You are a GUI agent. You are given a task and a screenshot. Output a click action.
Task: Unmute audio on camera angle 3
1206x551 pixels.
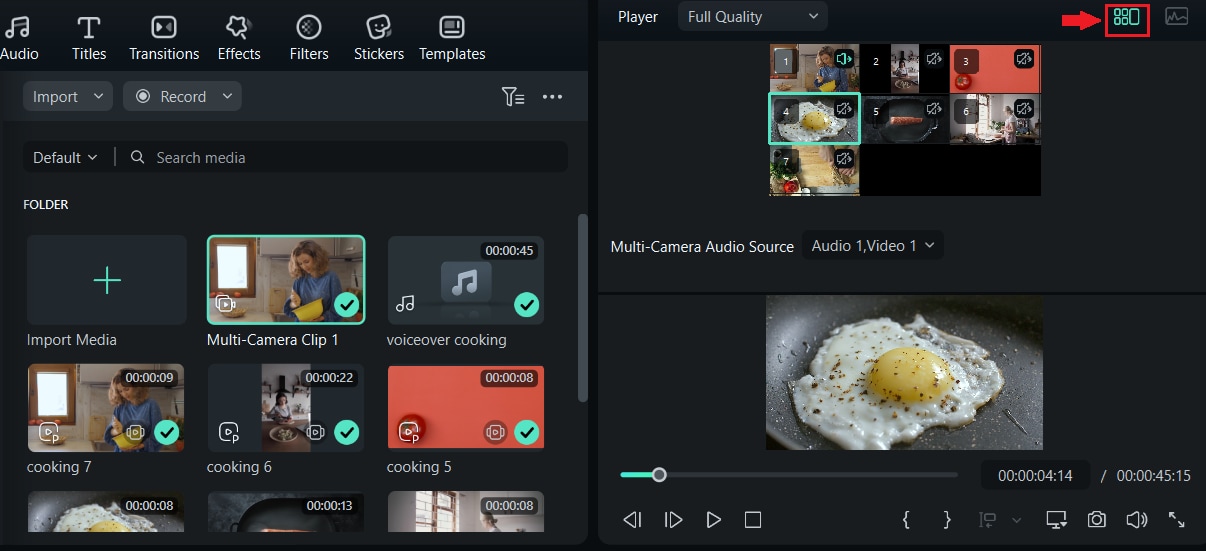1024,59
